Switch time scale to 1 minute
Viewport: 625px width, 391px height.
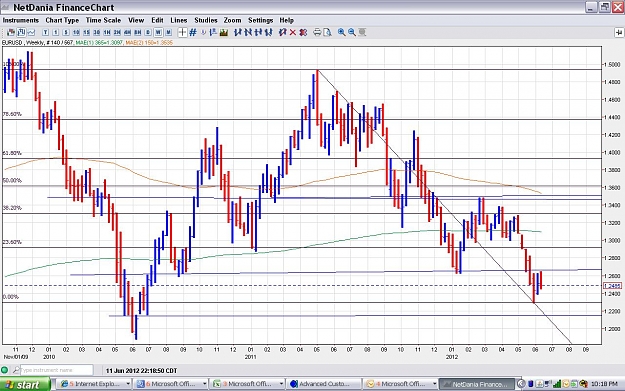point(55,32)
